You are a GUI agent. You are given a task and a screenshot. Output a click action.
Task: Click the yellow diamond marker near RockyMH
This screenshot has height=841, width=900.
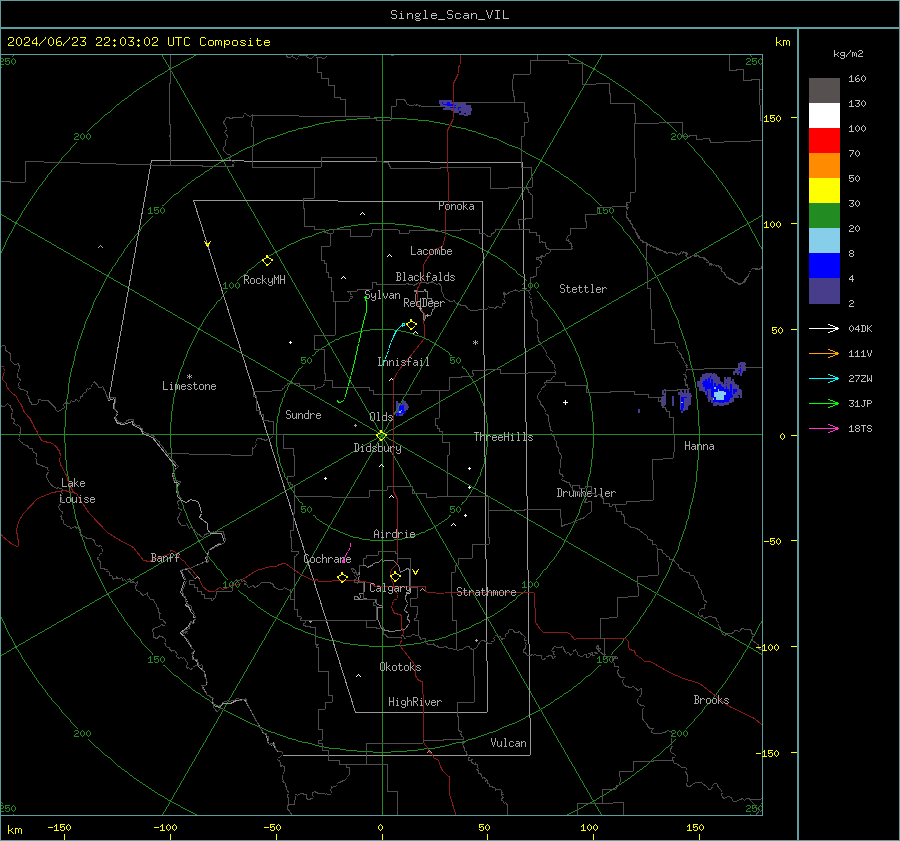[267, 261]
